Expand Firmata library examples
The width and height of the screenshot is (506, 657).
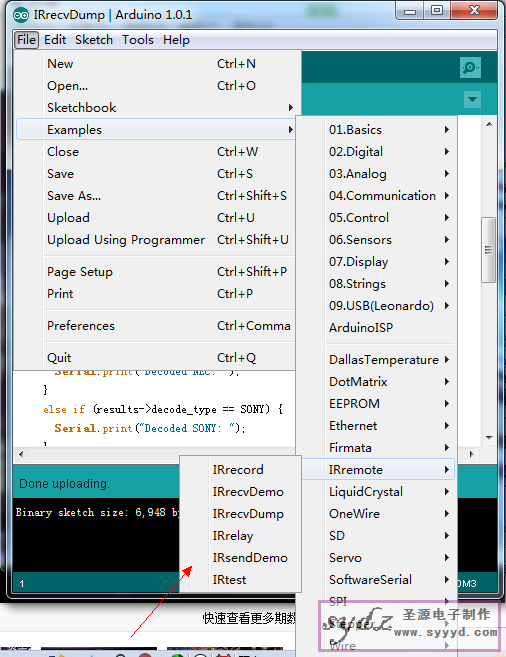(x=377, y=448)
